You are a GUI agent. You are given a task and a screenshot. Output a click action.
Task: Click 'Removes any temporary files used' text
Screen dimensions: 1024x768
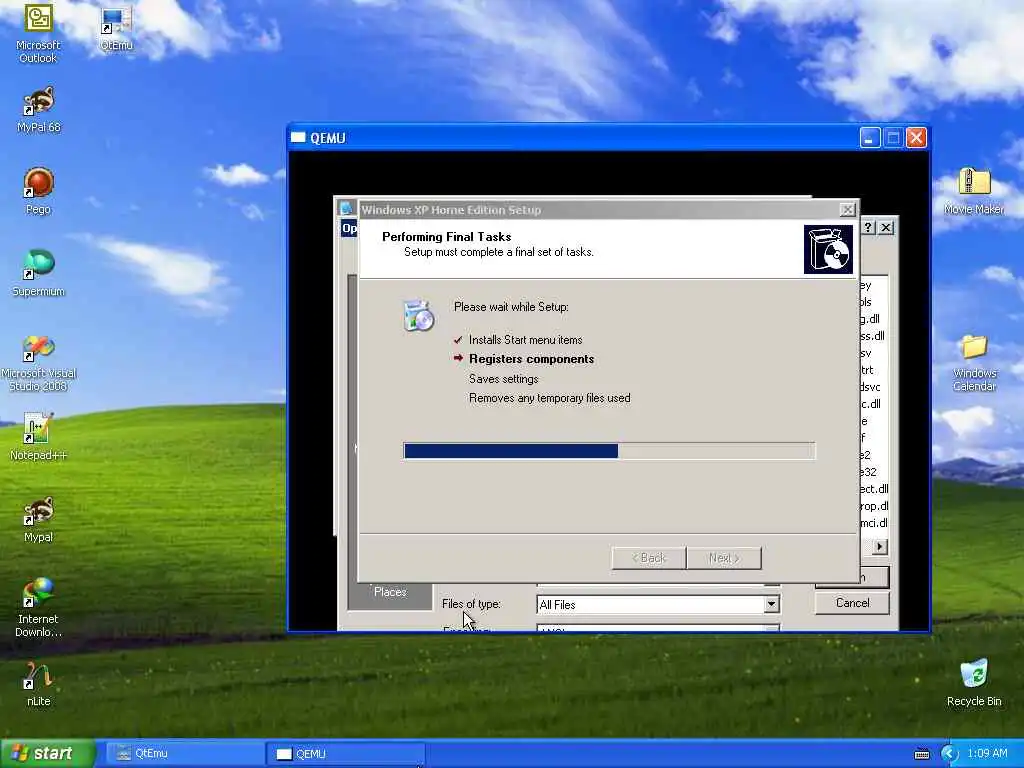tap(549, 398)
